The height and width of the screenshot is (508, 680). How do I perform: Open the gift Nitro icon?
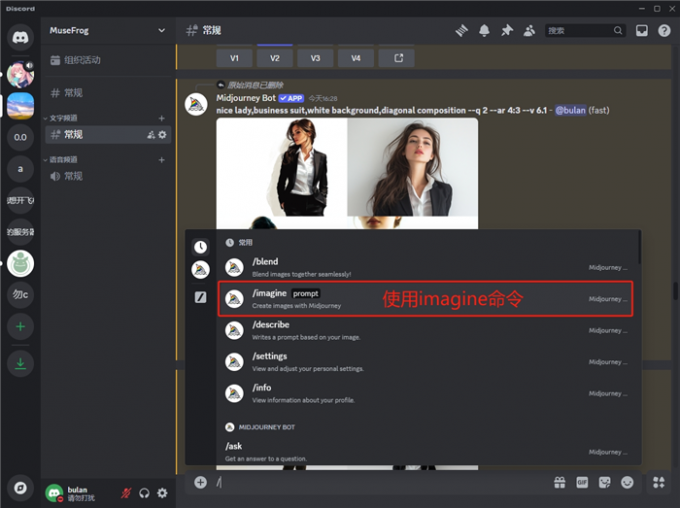click(559, 482)
